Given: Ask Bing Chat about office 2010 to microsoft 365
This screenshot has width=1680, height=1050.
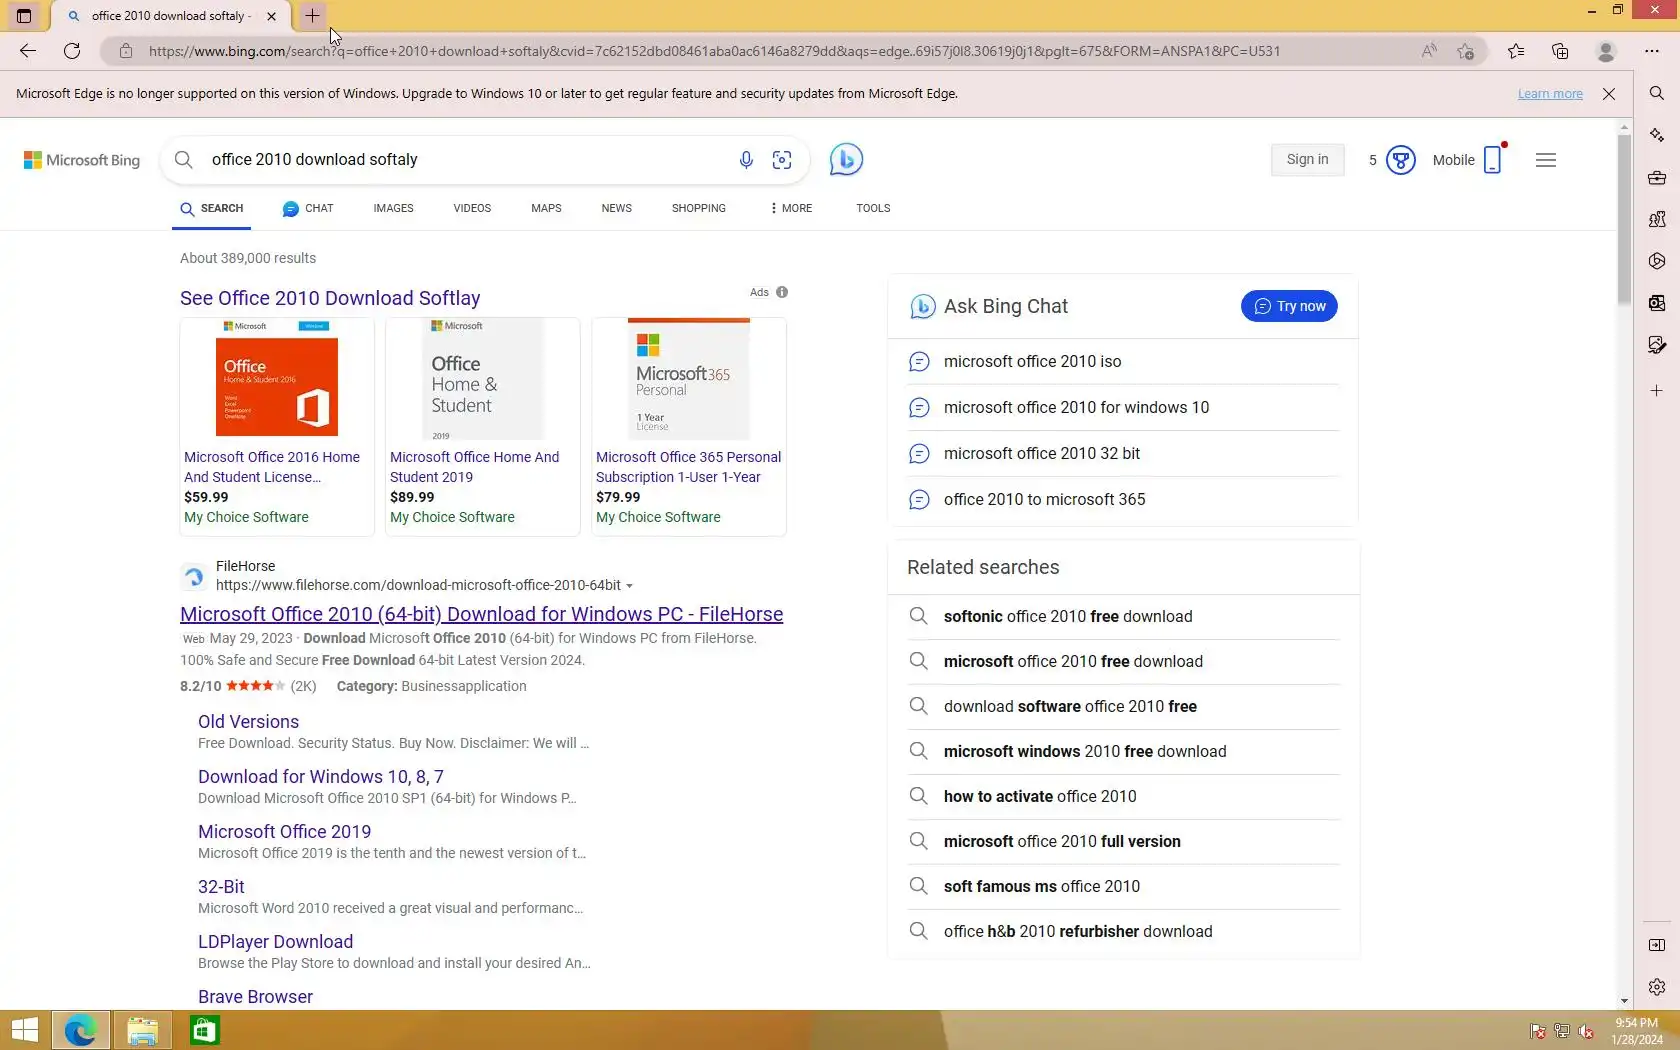Looking at the screenshot, I should coord(1123,500).
